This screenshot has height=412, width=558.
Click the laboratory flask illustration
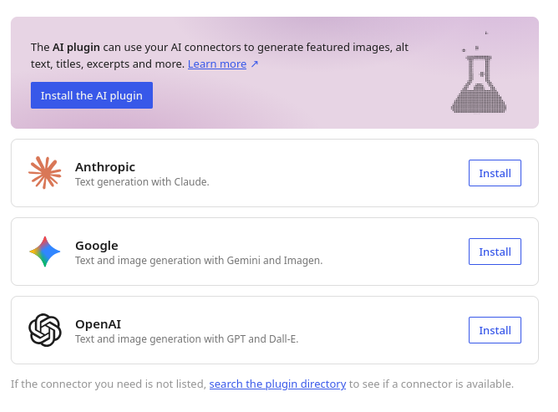click(478, 73)
